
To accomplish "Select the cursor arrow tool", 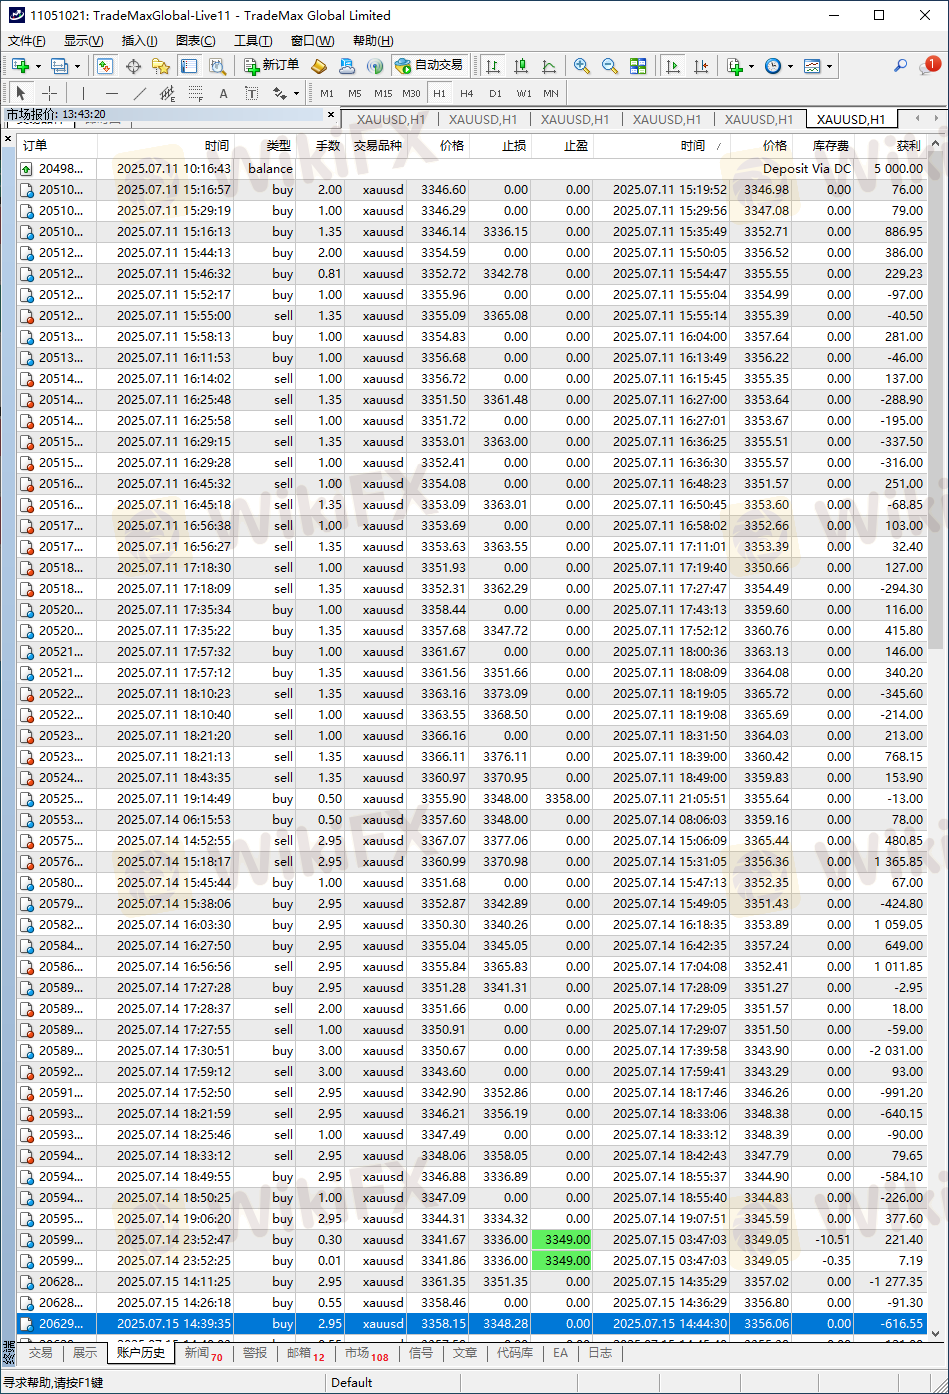I will pos(22,93).
